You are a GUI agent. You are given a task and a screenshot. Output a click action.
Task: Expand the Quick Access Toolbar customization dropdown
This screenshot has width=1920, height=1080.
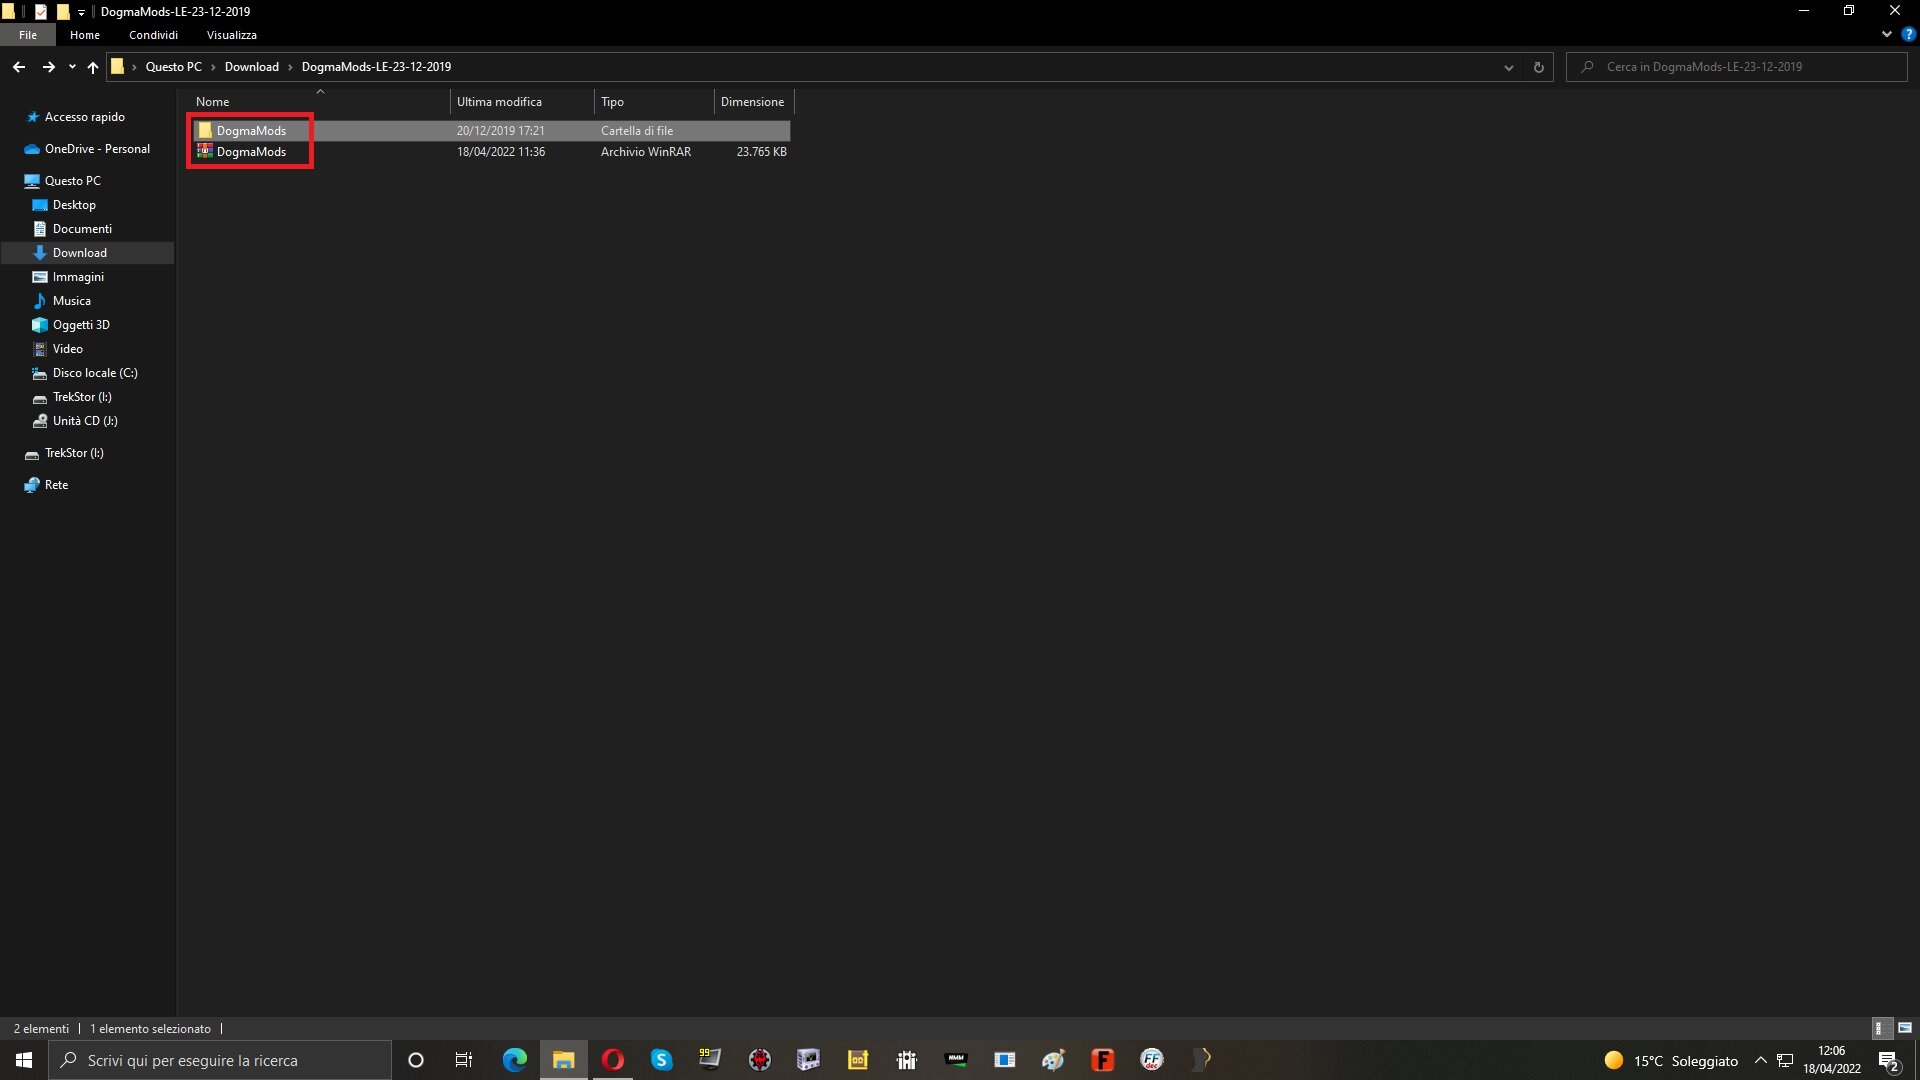point(81,12)
